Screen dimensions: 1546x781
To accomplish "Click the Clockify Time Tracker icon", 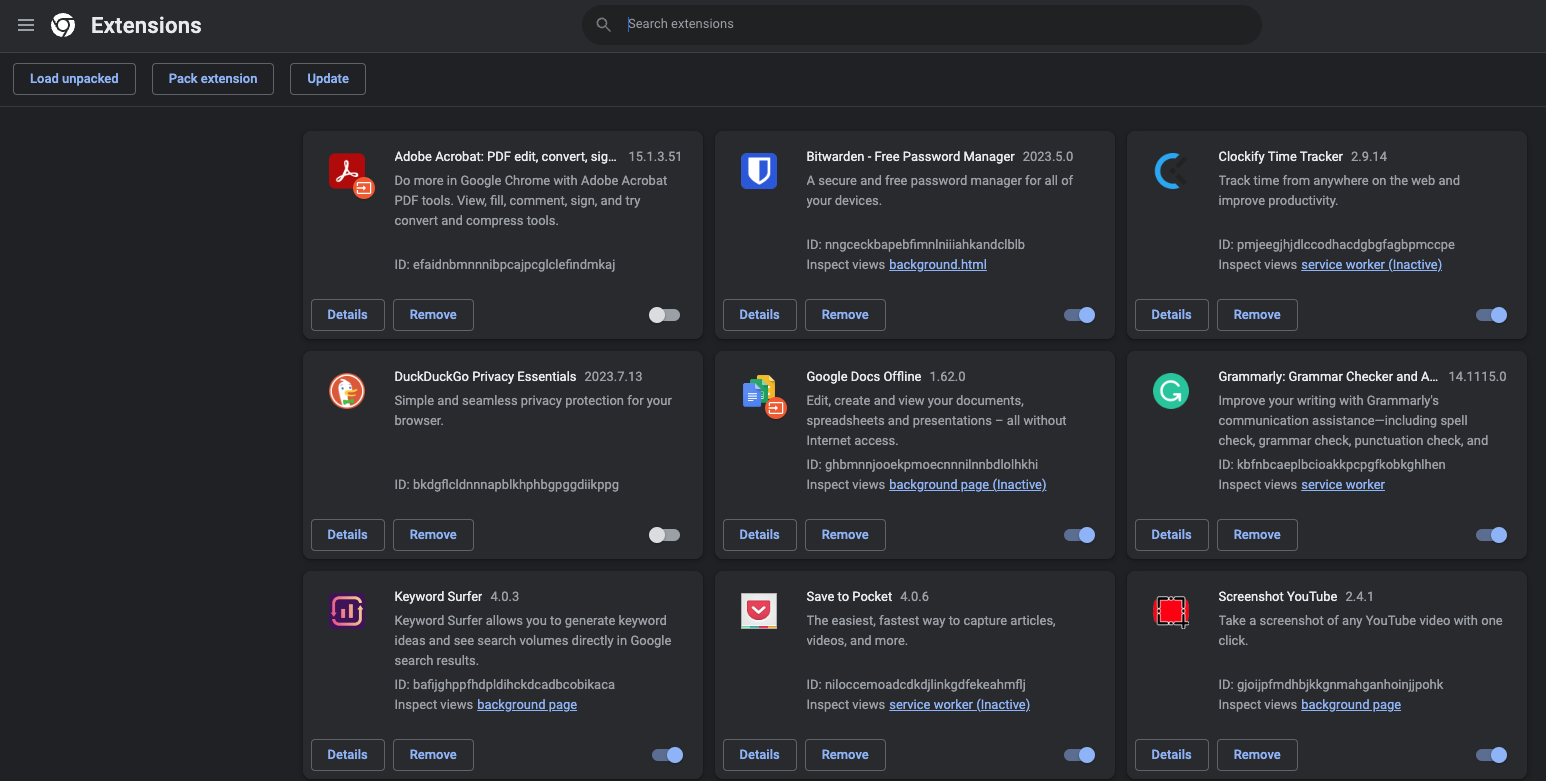I will pyautogui.click(x=1171, y=171).
